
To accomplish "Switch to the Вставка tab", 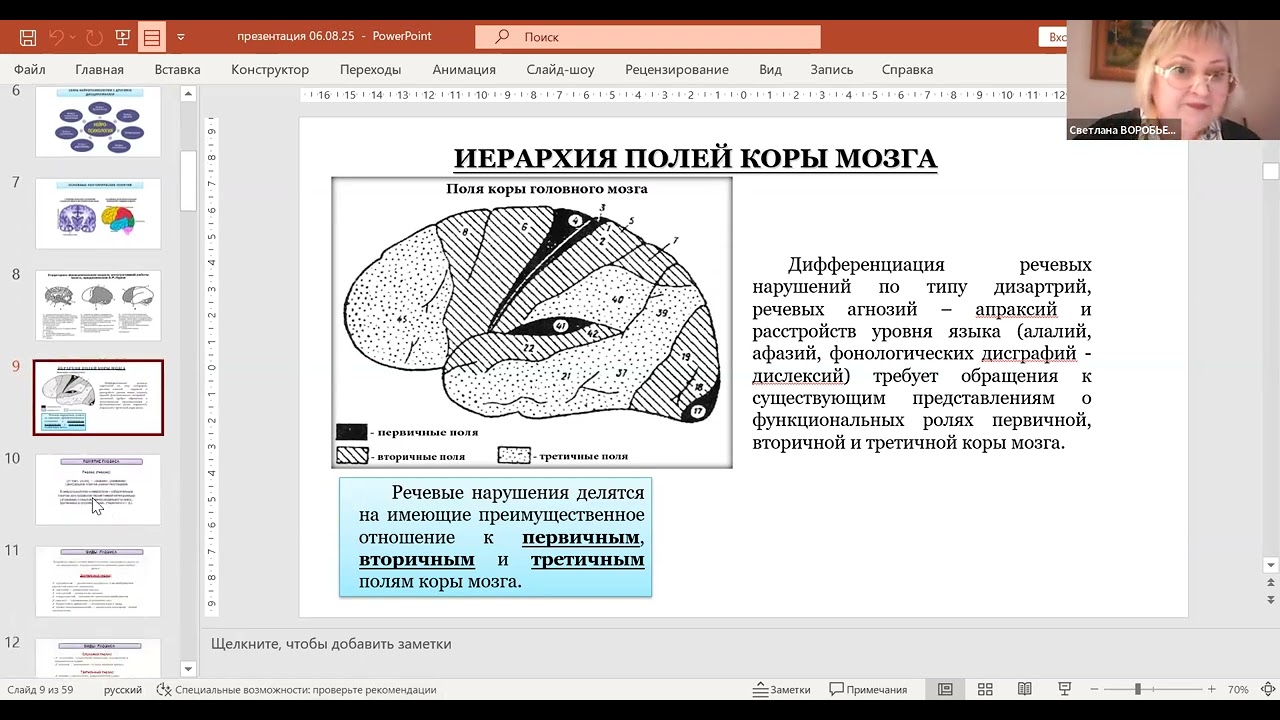I will [x=178, y=70].
